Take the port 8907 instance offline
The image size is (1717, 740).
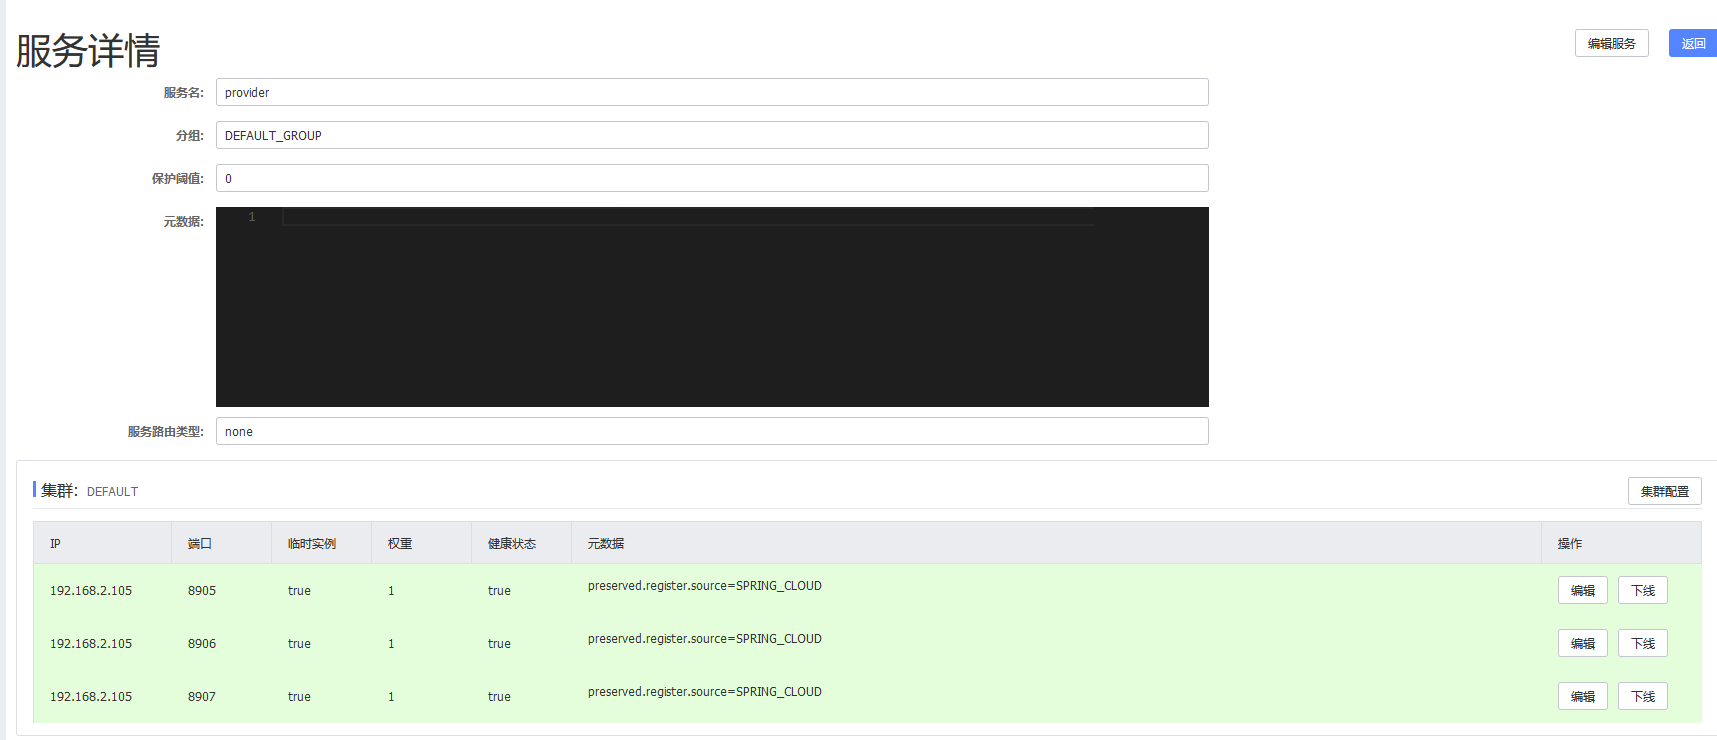pos(1642,696)
